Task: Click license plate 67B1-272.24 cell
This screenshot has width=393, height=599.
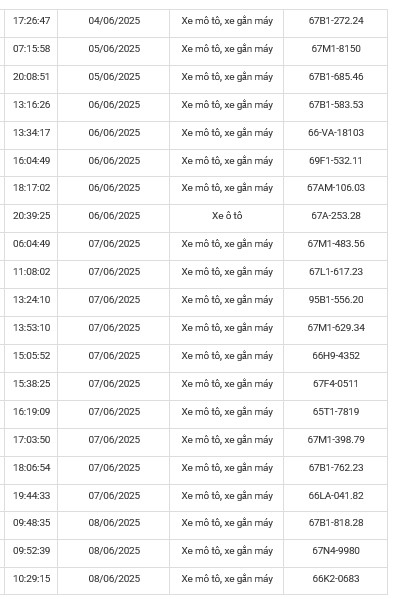Action: 336,21
